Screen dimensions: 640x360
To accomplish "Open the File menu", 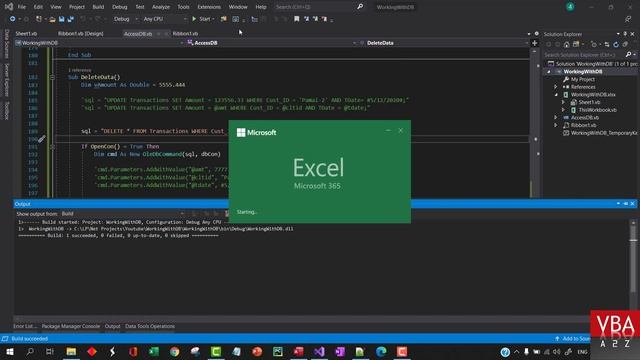I will click(22, 7).
